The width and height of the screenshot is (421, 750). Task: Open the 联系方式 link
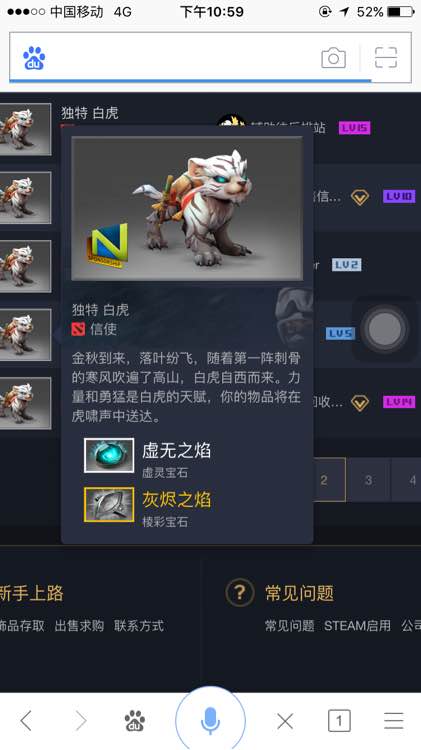(139, 626)
